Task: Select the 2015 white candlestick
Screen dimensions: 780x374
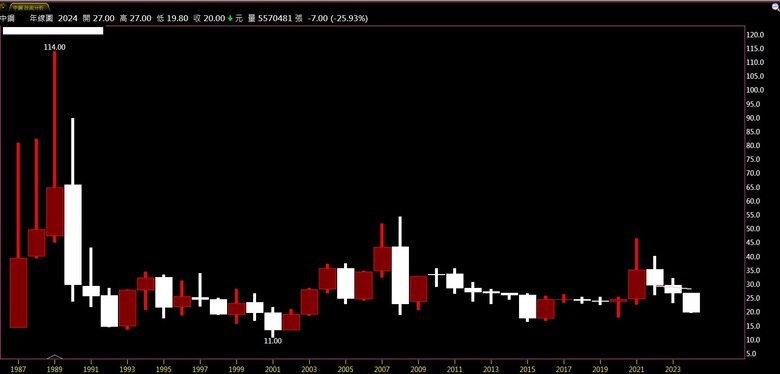Action: pyautogui.click(x=527, y=307)
